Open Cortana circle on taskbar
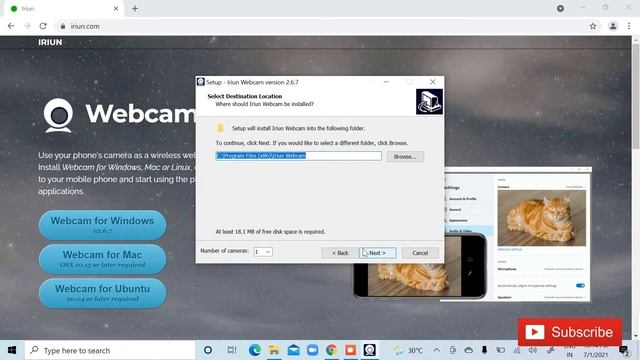Screen dimensions: 640x360 (208, 350)
